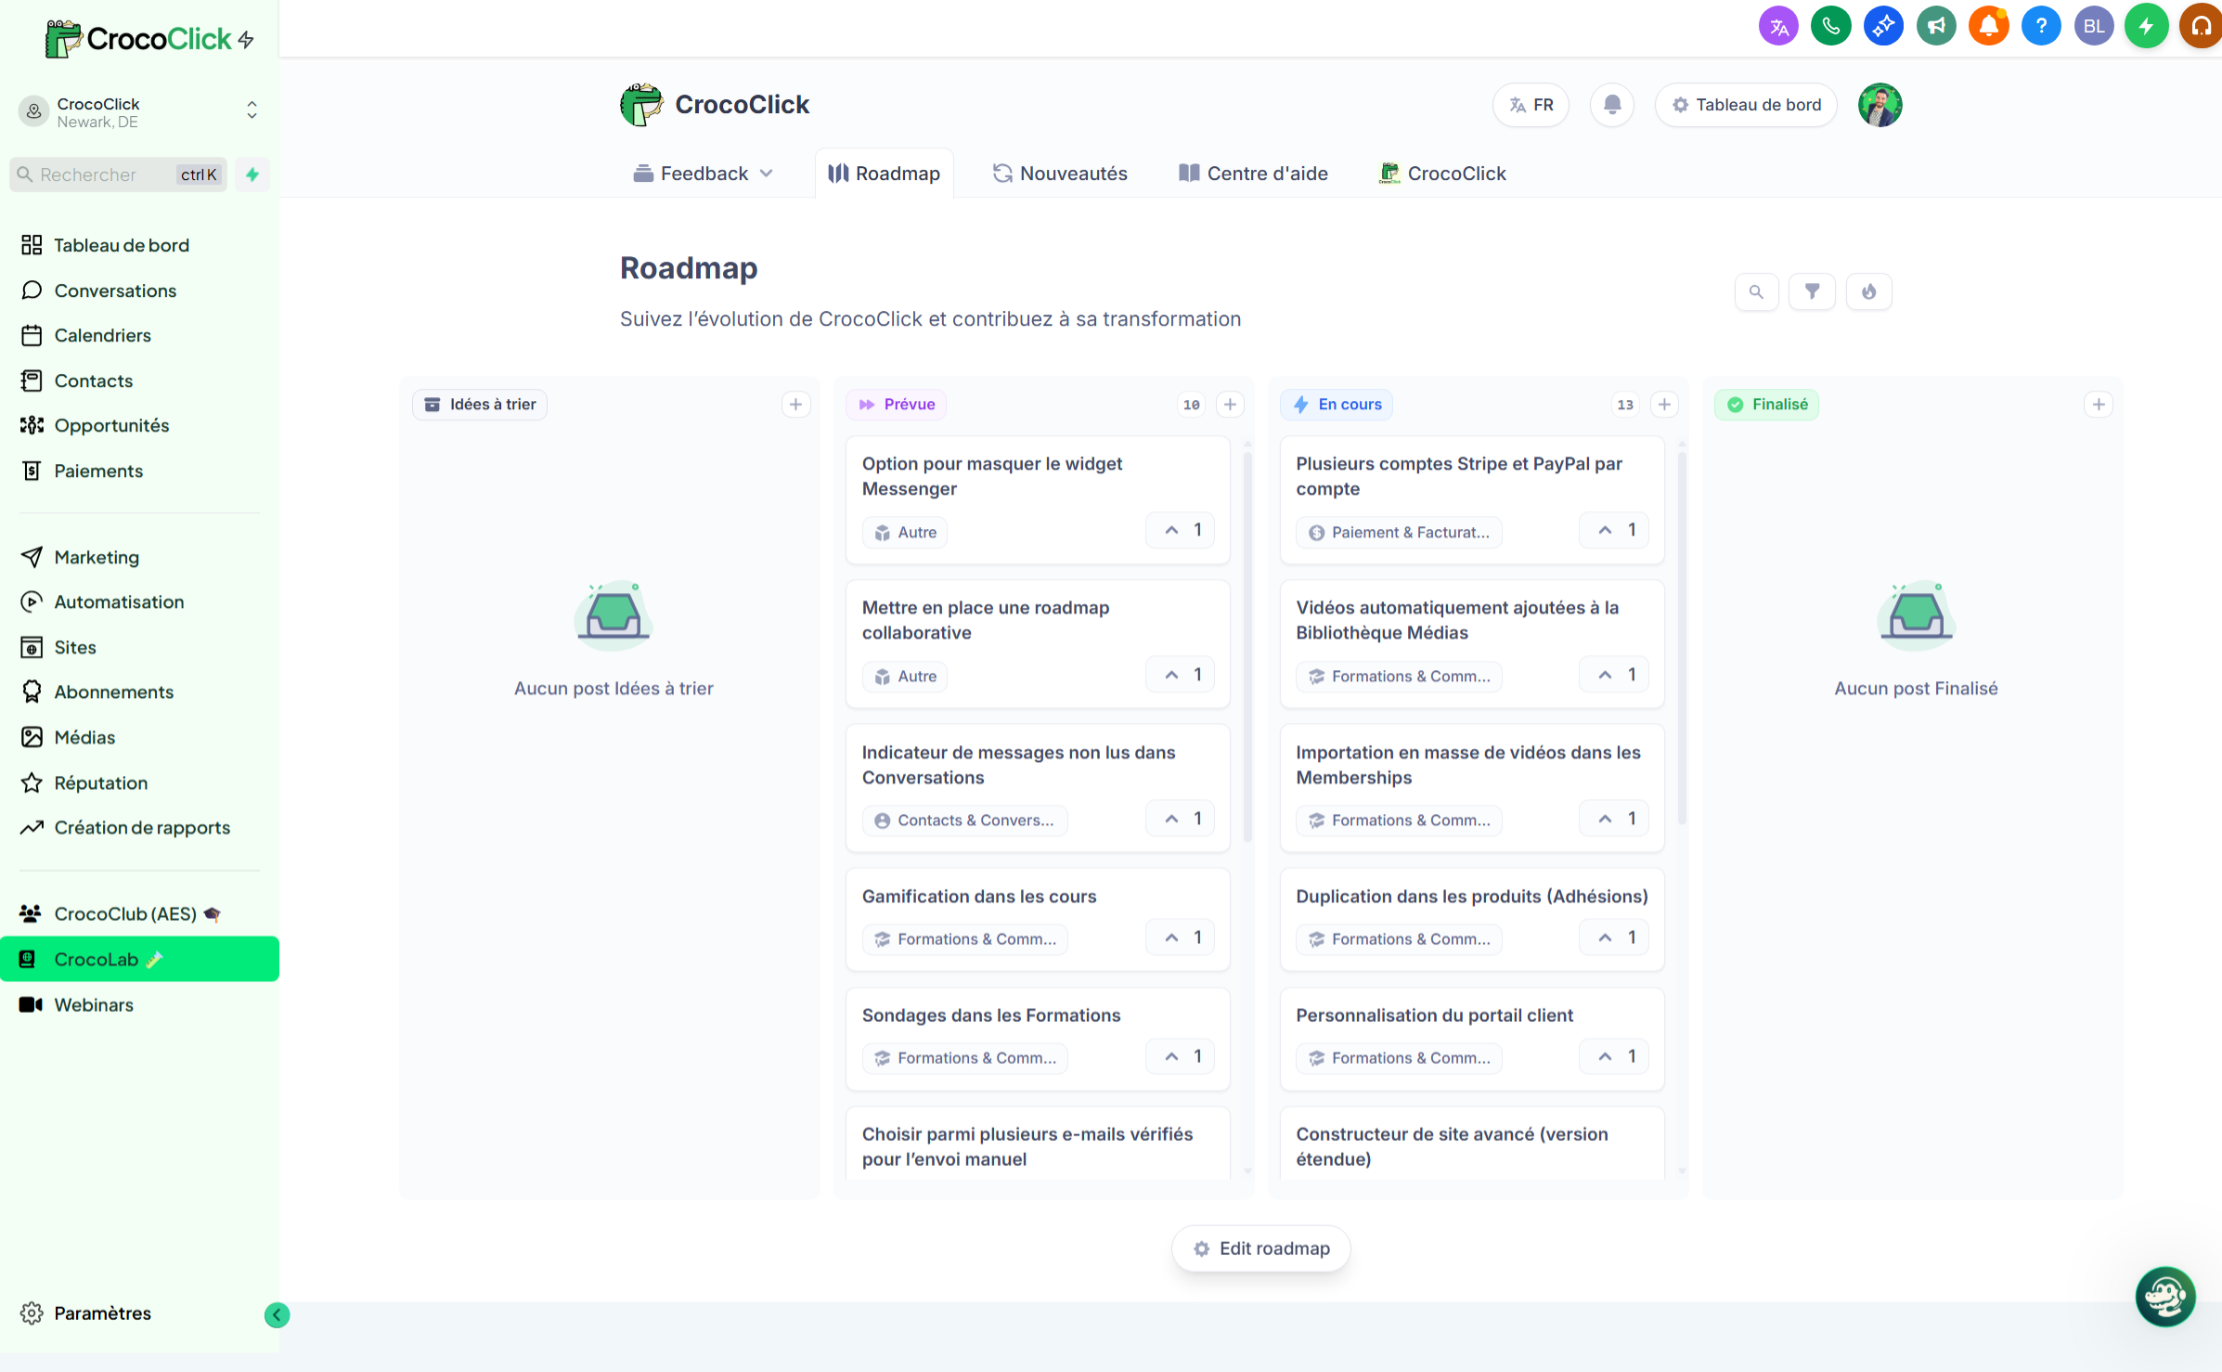Go to the Centre d'aide tab
This screenshot has height=1372, width=2222.
coord(1253,174)
